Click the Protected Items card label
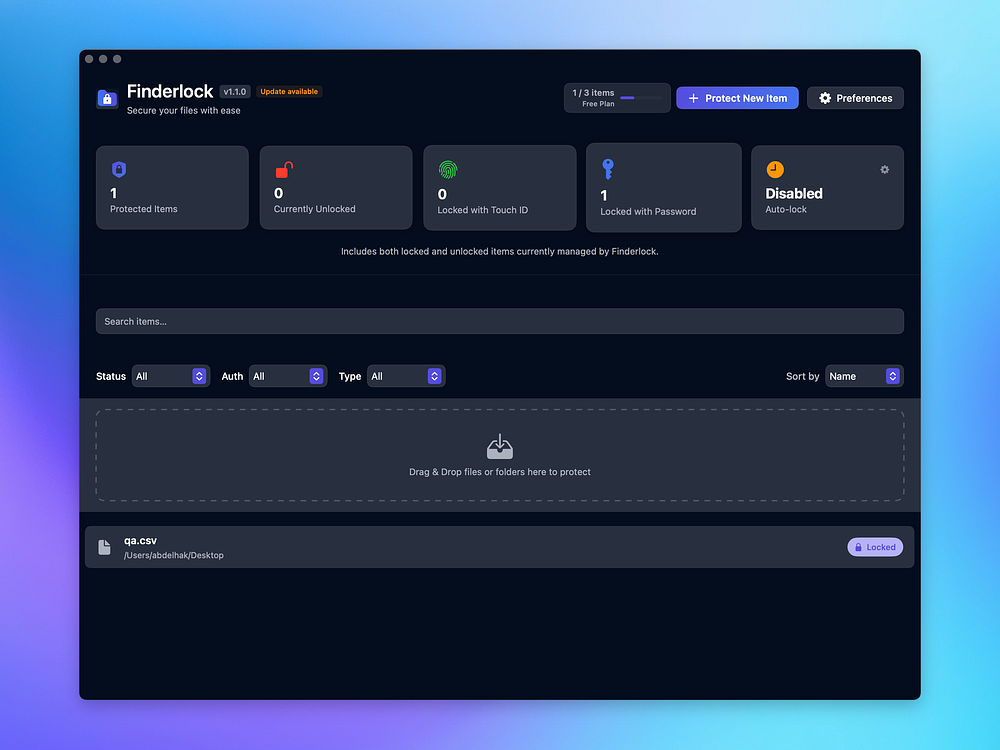This screenshot has height=750, width=1000. [x=143, y=209]
